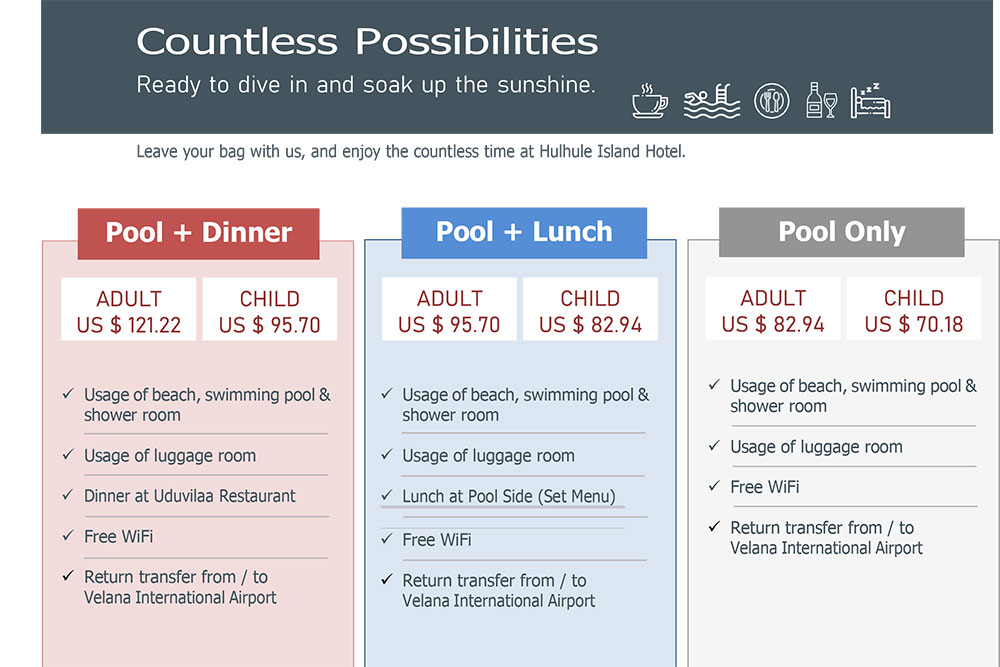Select the Pool Only header

pyautogui.click(x=842, y=232)
